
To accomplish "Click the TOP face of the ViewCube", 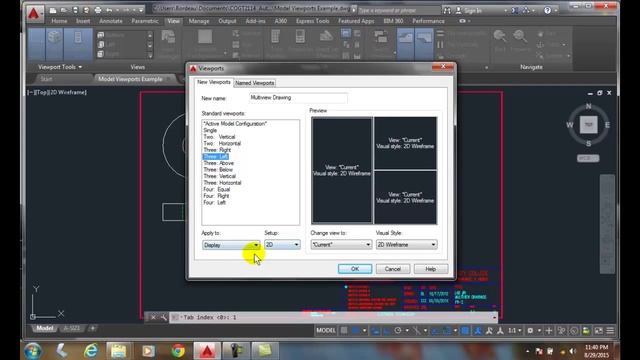I will point(589,125).
